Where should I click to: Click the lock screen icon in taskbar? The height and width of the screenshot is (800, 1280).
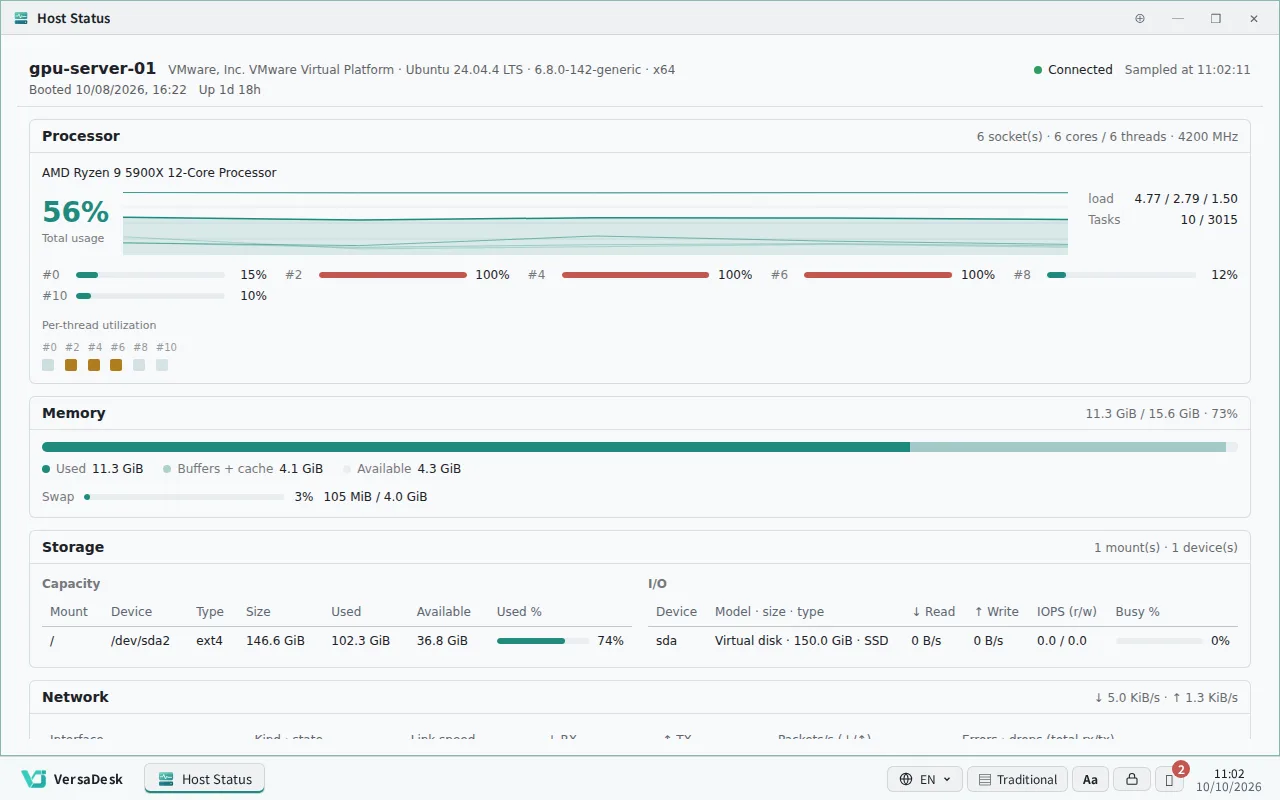click(1131, 779)
